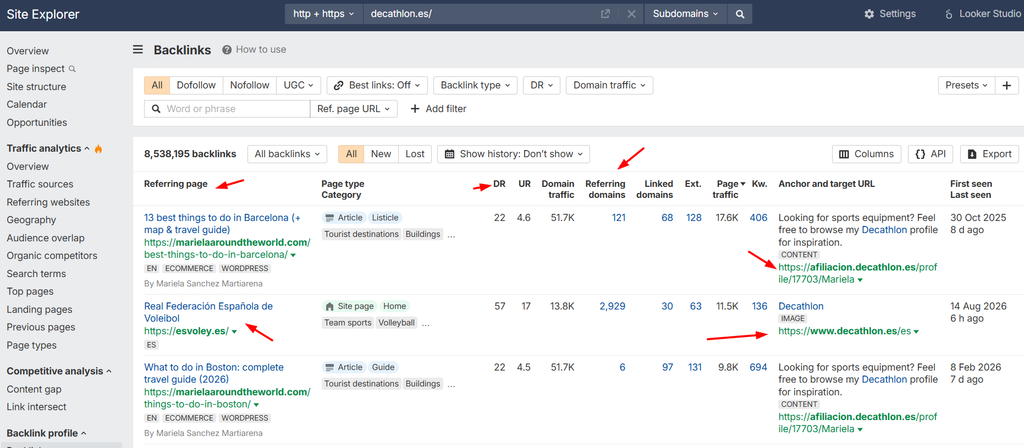Click the 121 referring domains value
1024x448 pixels.
coord(618,217)
